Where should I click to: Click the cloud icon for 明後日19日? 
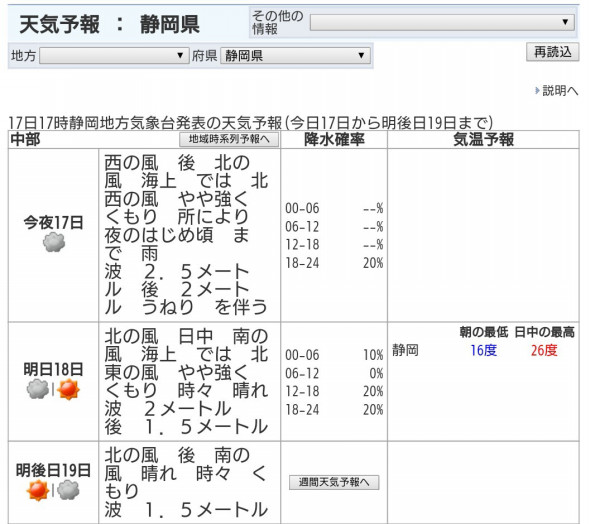click(69, 489)
